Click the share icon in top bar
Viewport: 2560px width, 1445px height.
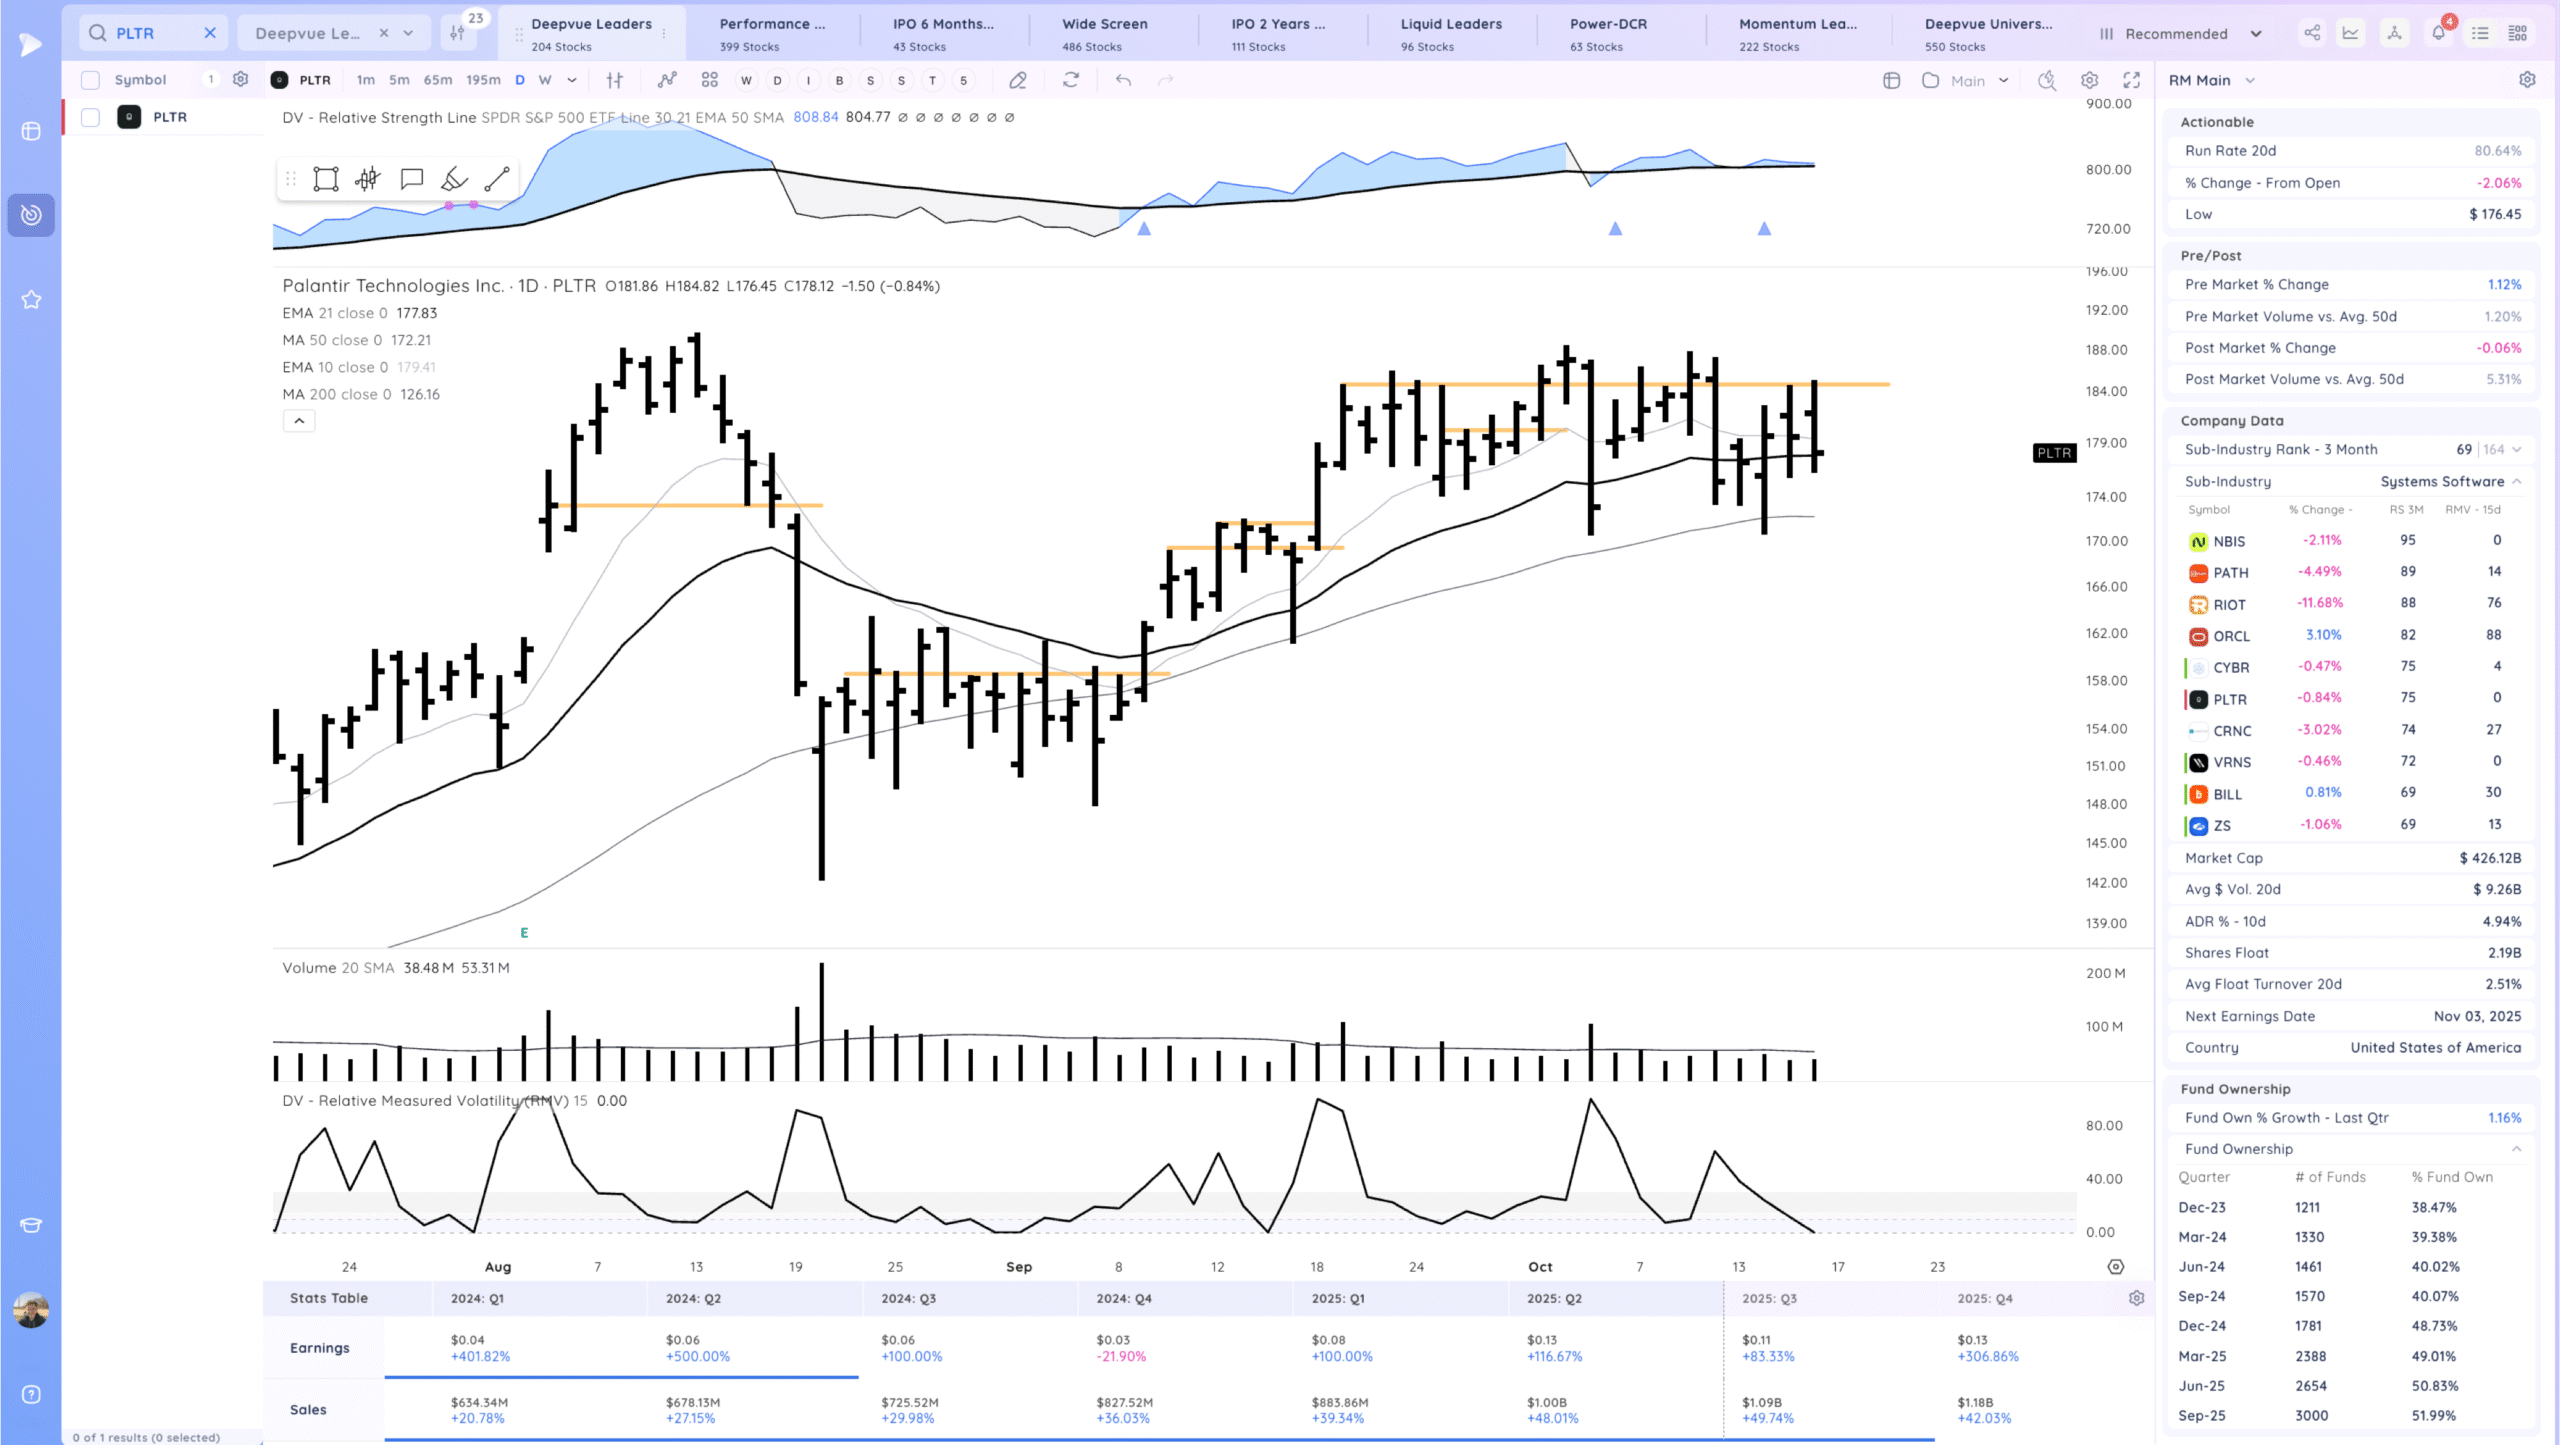pyautogui.click(x=2312, y=33)
